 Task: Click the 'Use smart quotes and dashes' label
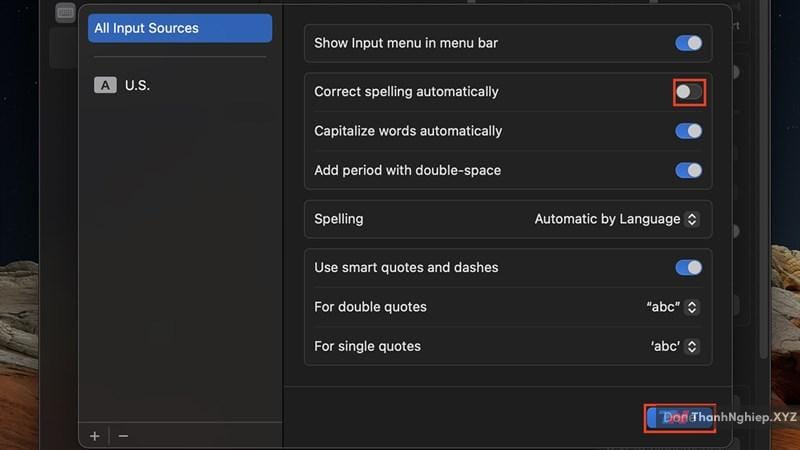(x=406, y=268)
